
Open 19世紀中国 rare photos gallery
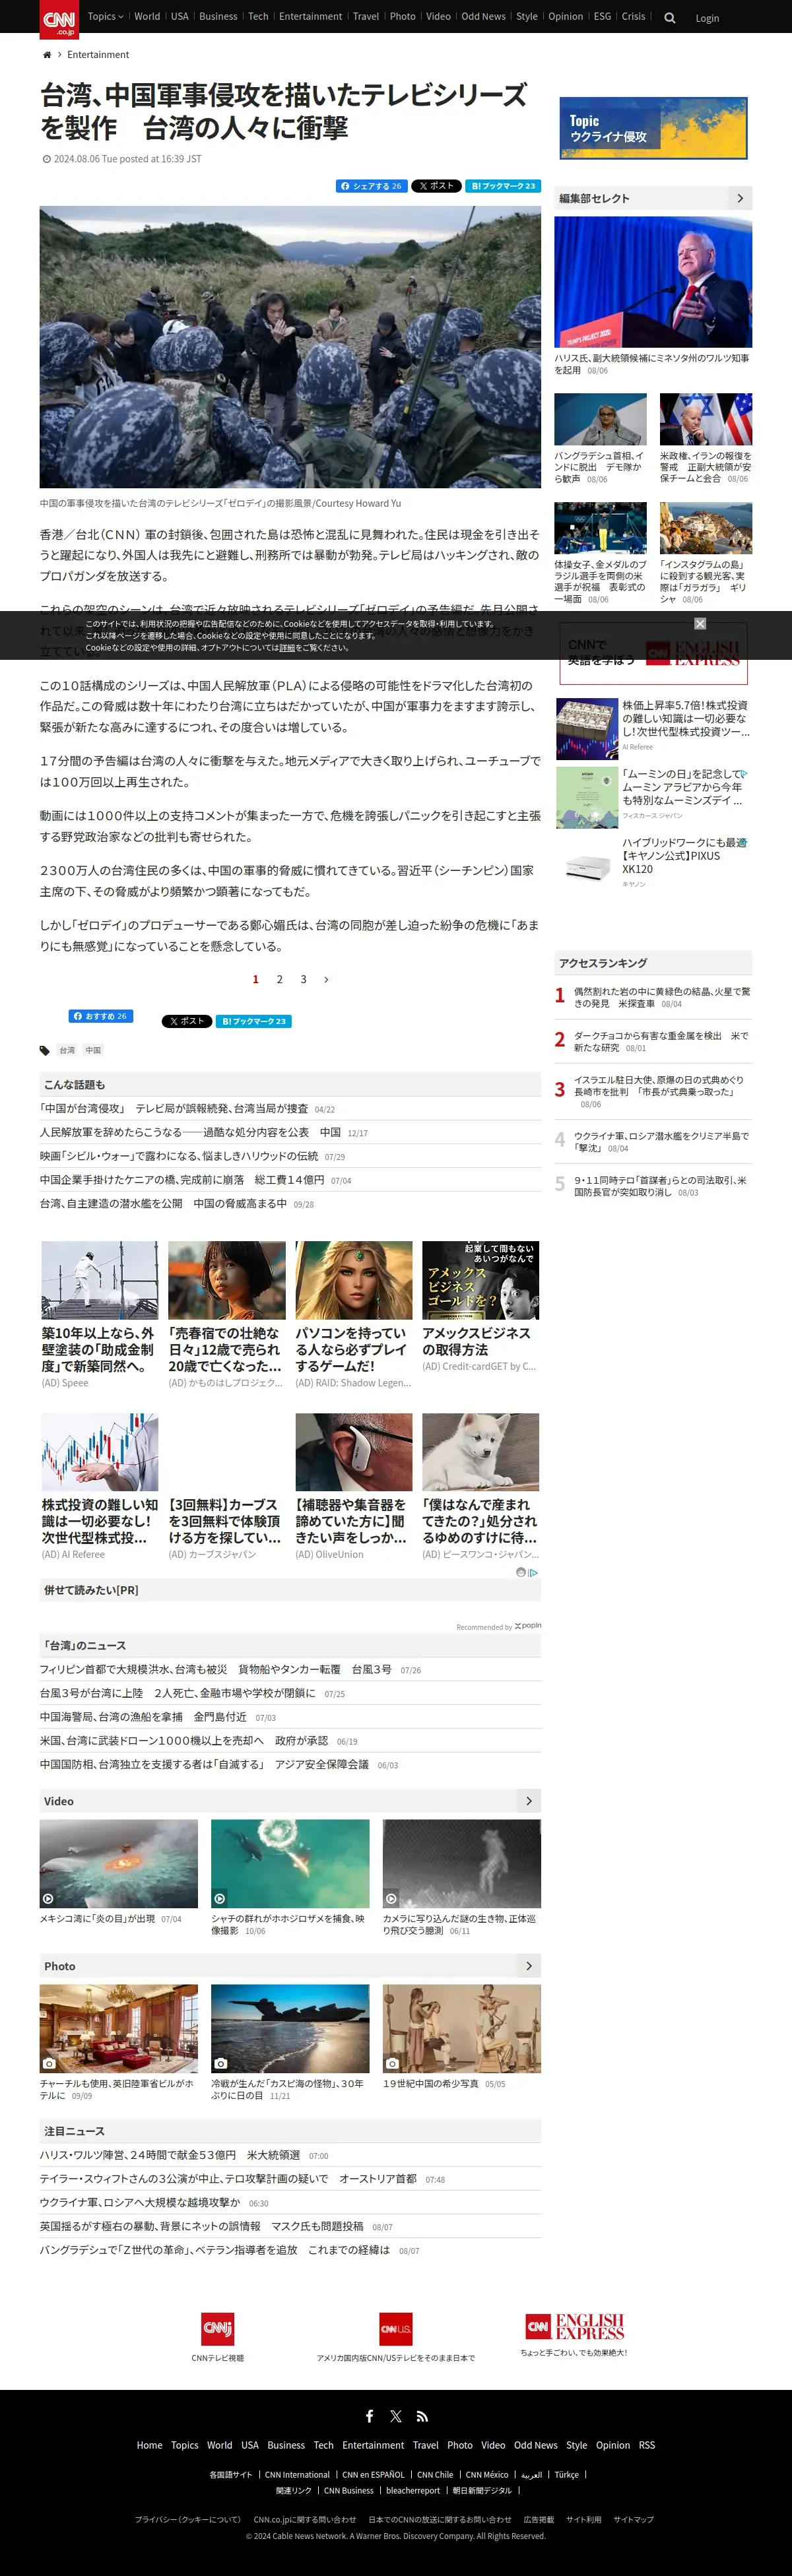(462, 2029)
